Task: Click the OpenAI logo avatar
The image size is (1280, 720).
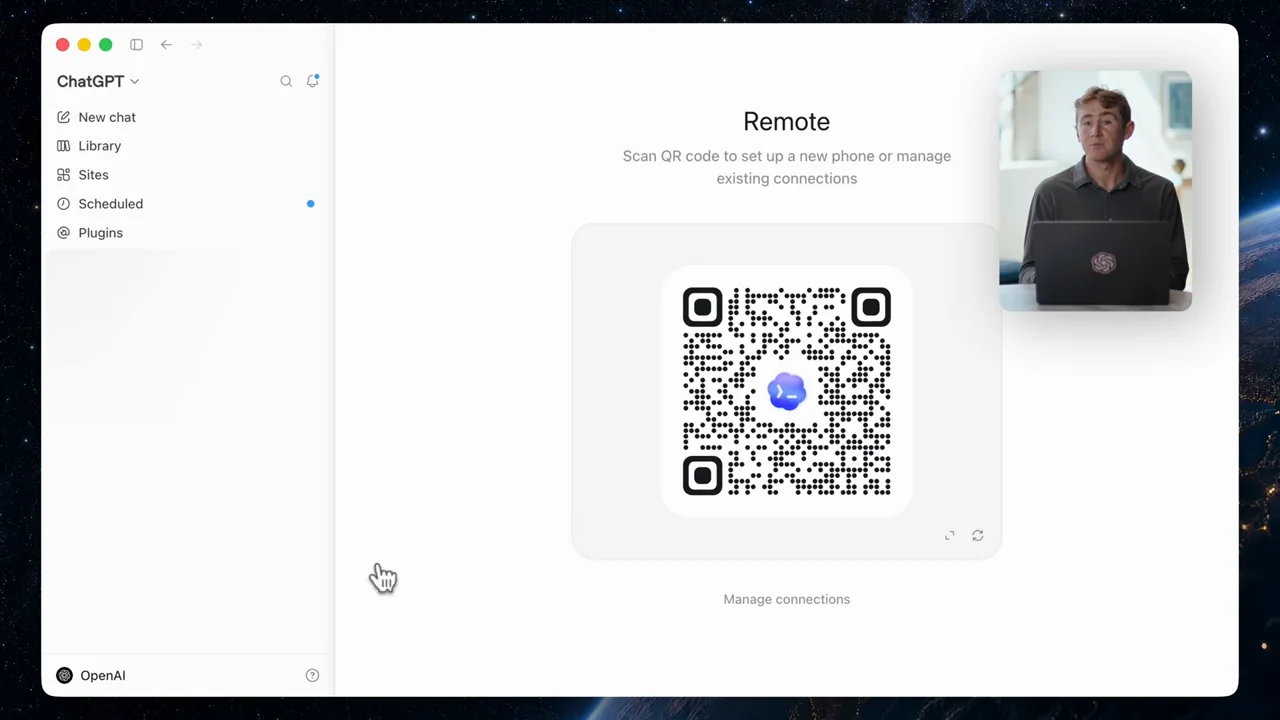Action: (64, 676)
